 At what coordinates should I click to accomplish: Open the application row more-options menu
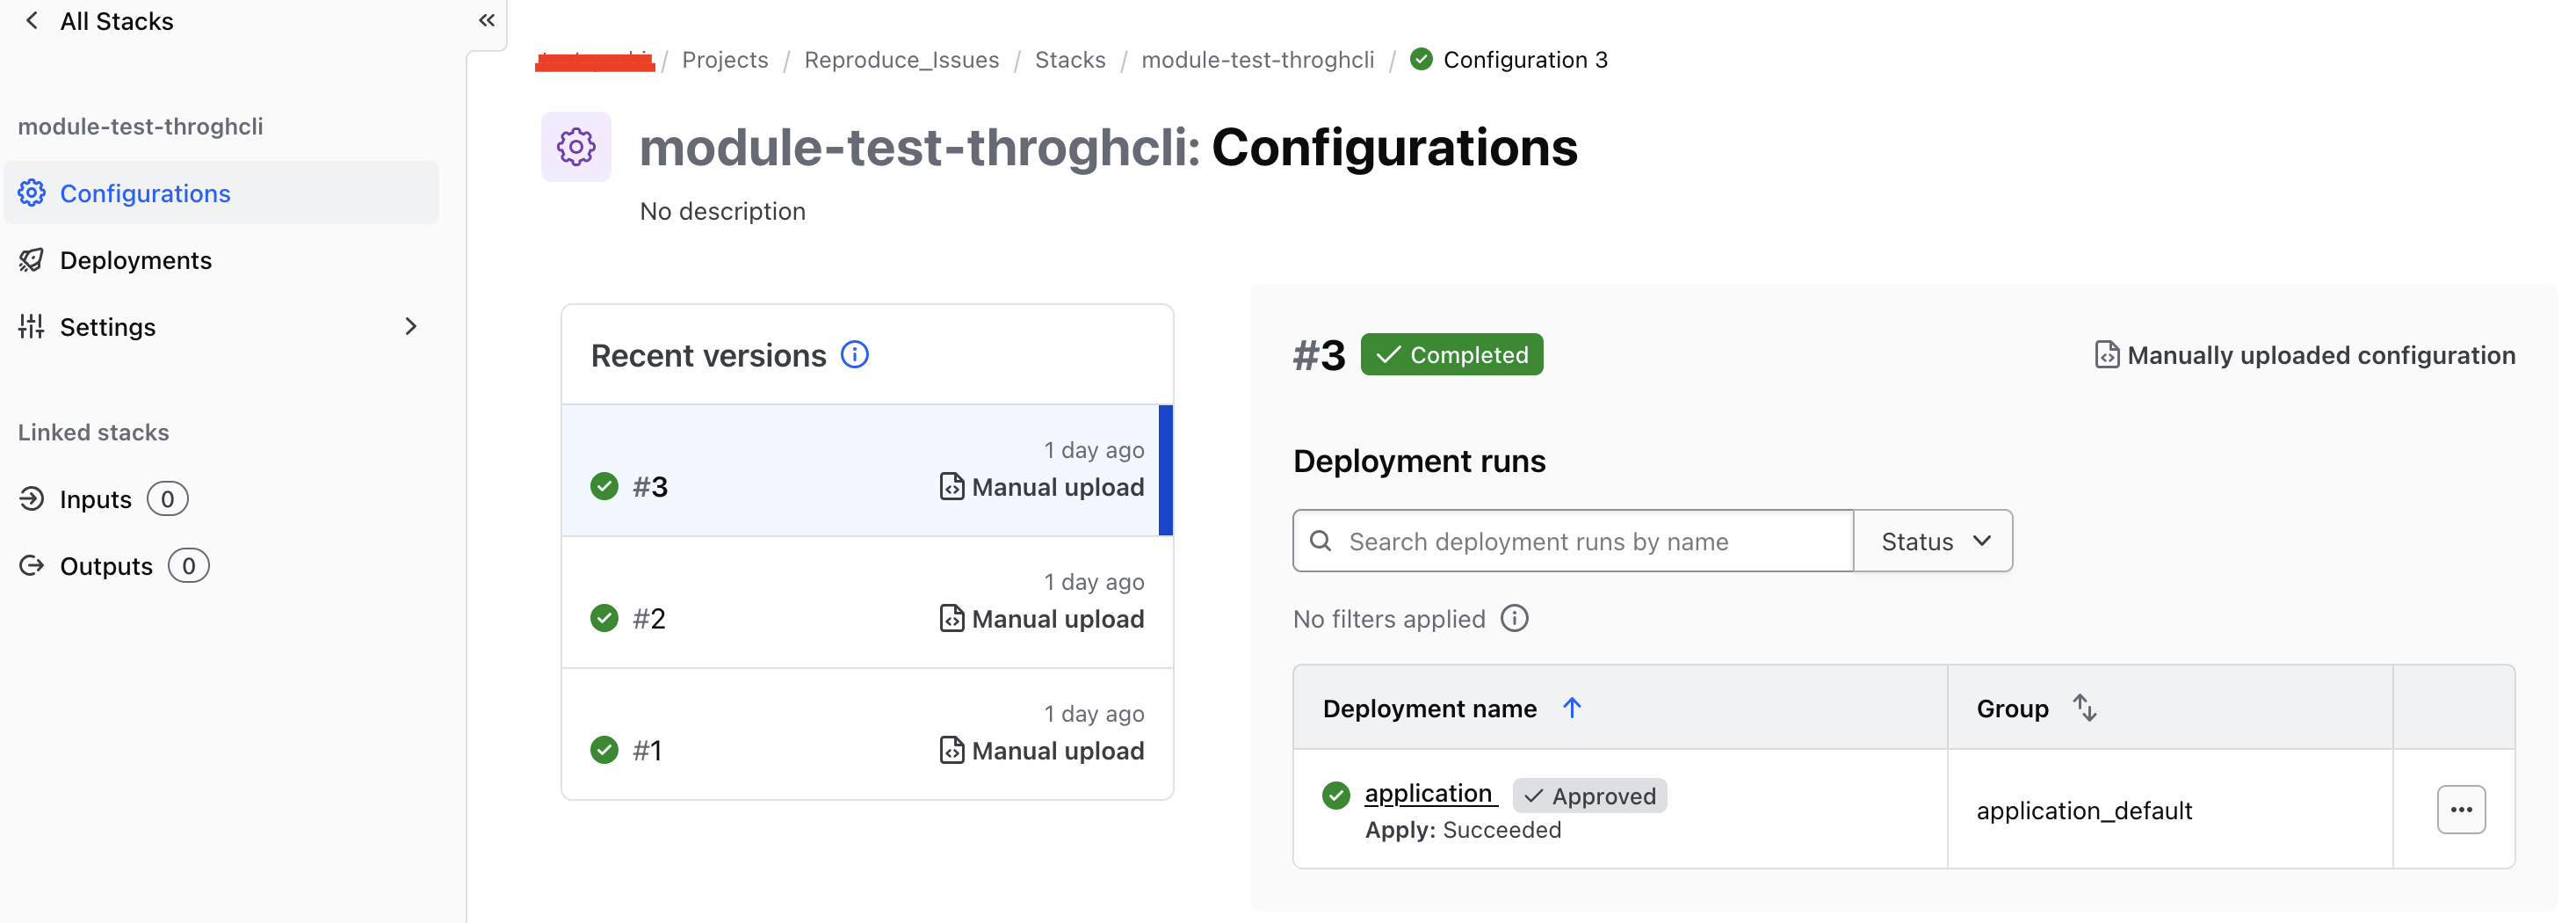point(2460,809)
